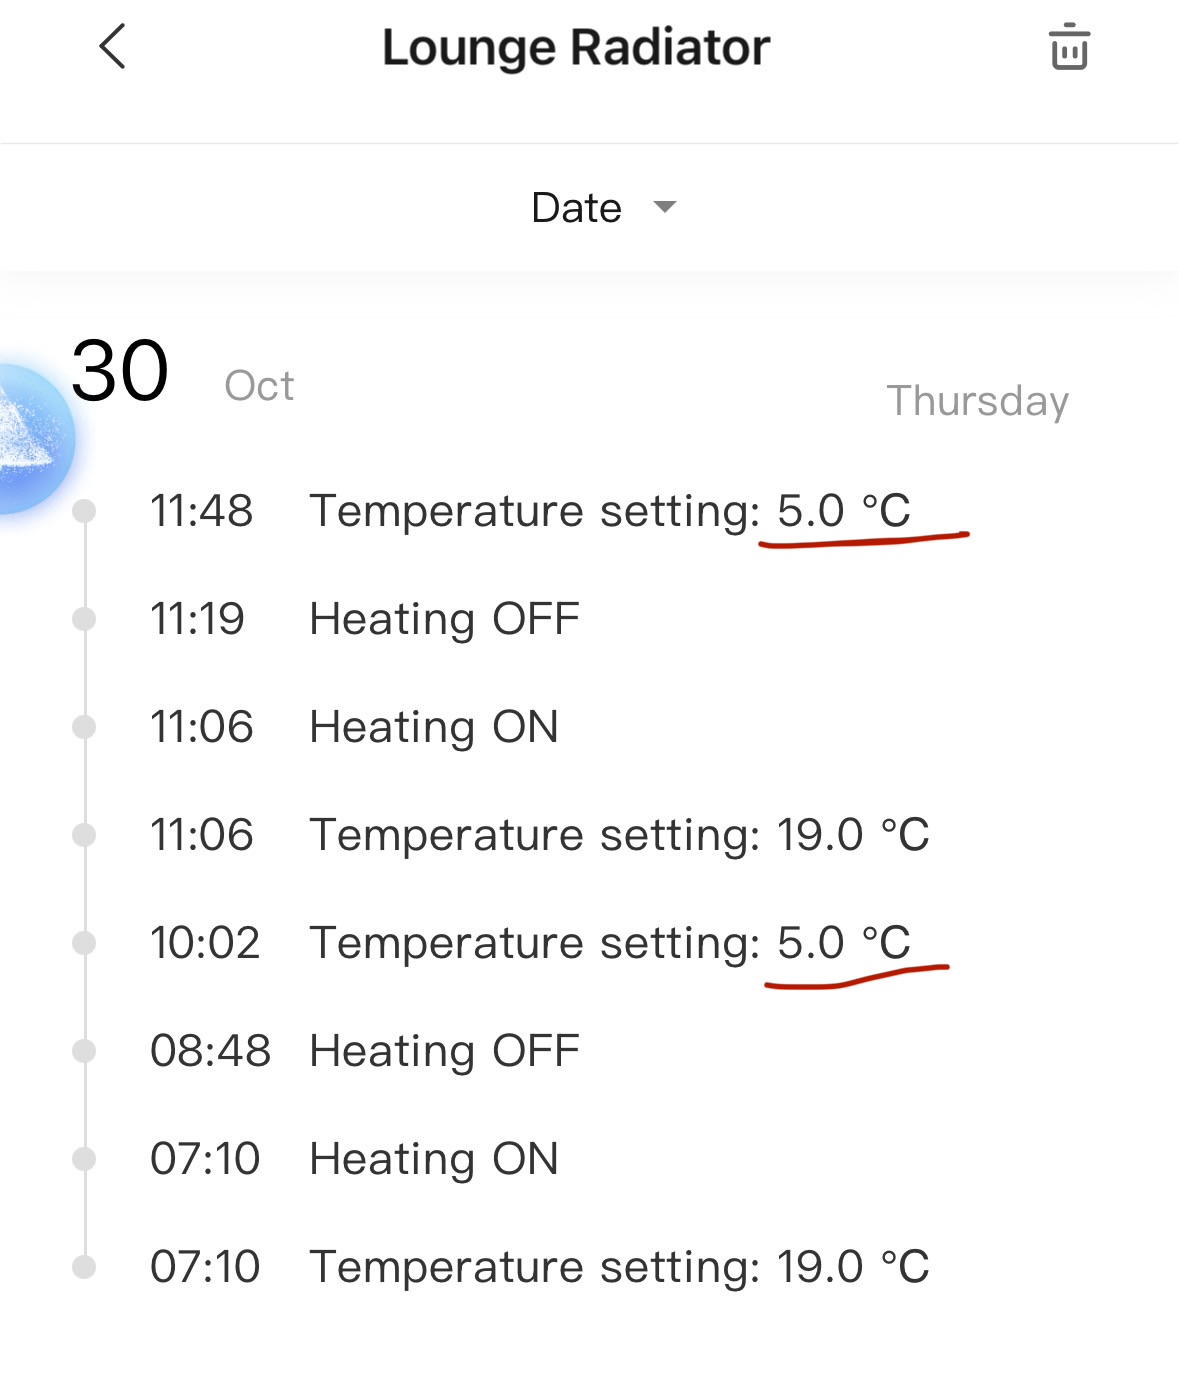Viewport: 1179px width, 1399px height.
Task: Click the timeline dot beside 10:02
Action: tap(85, 943)
